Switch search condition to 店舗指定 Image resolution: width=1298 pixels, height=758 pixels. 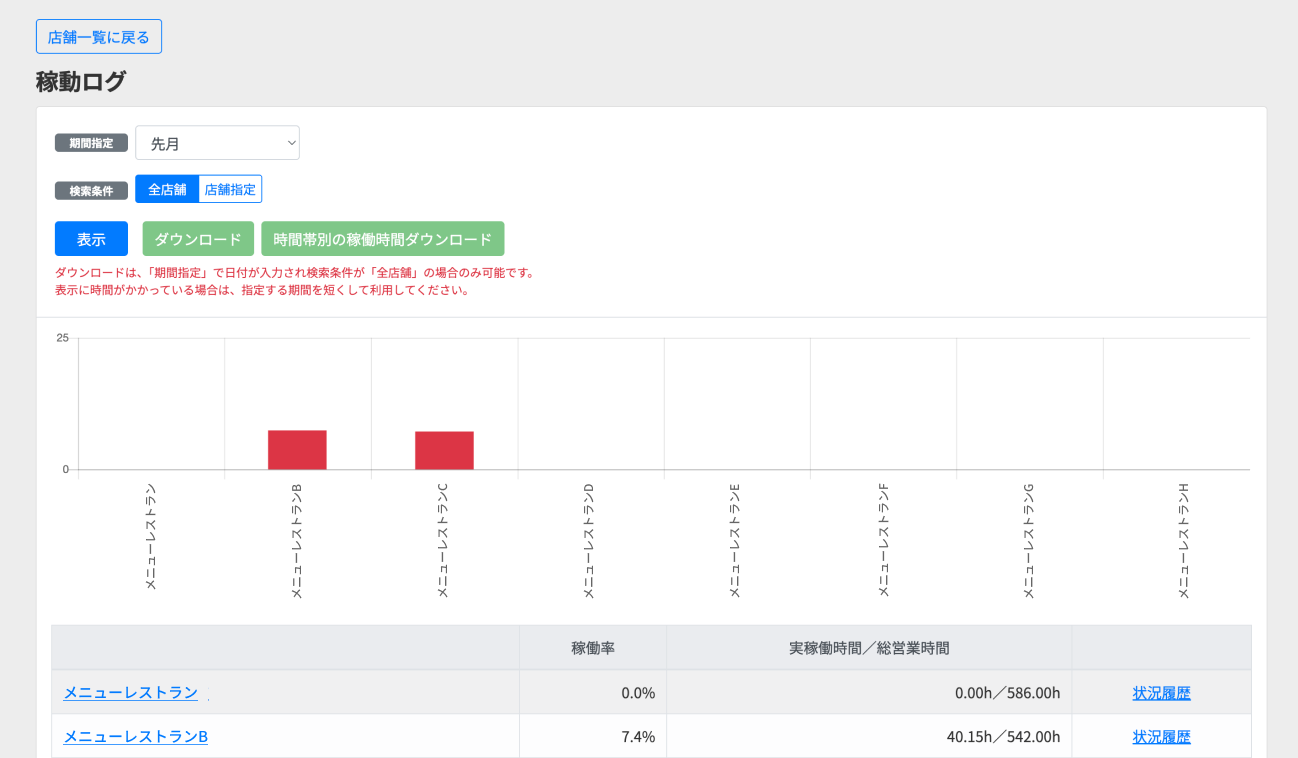(230, 189)
